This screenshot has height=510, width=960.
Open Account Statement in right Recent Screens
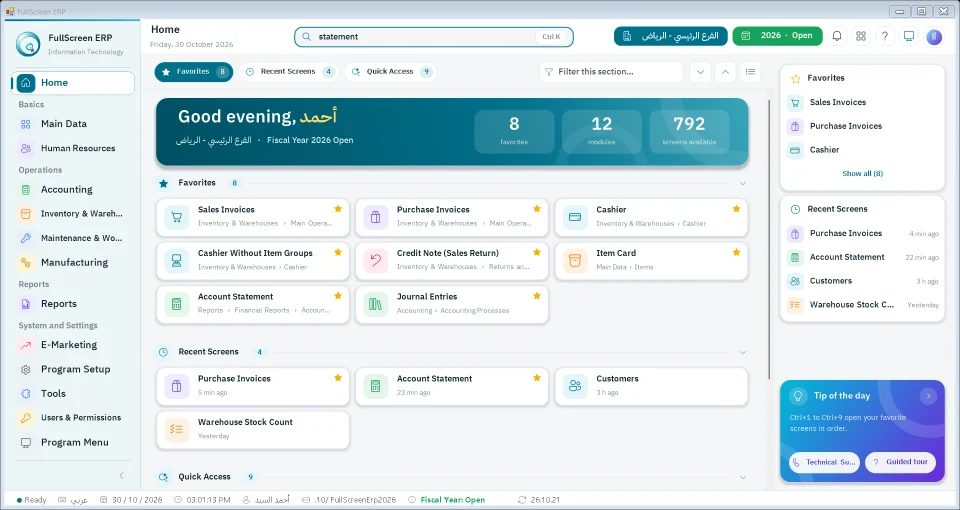(x=862, y=257)
